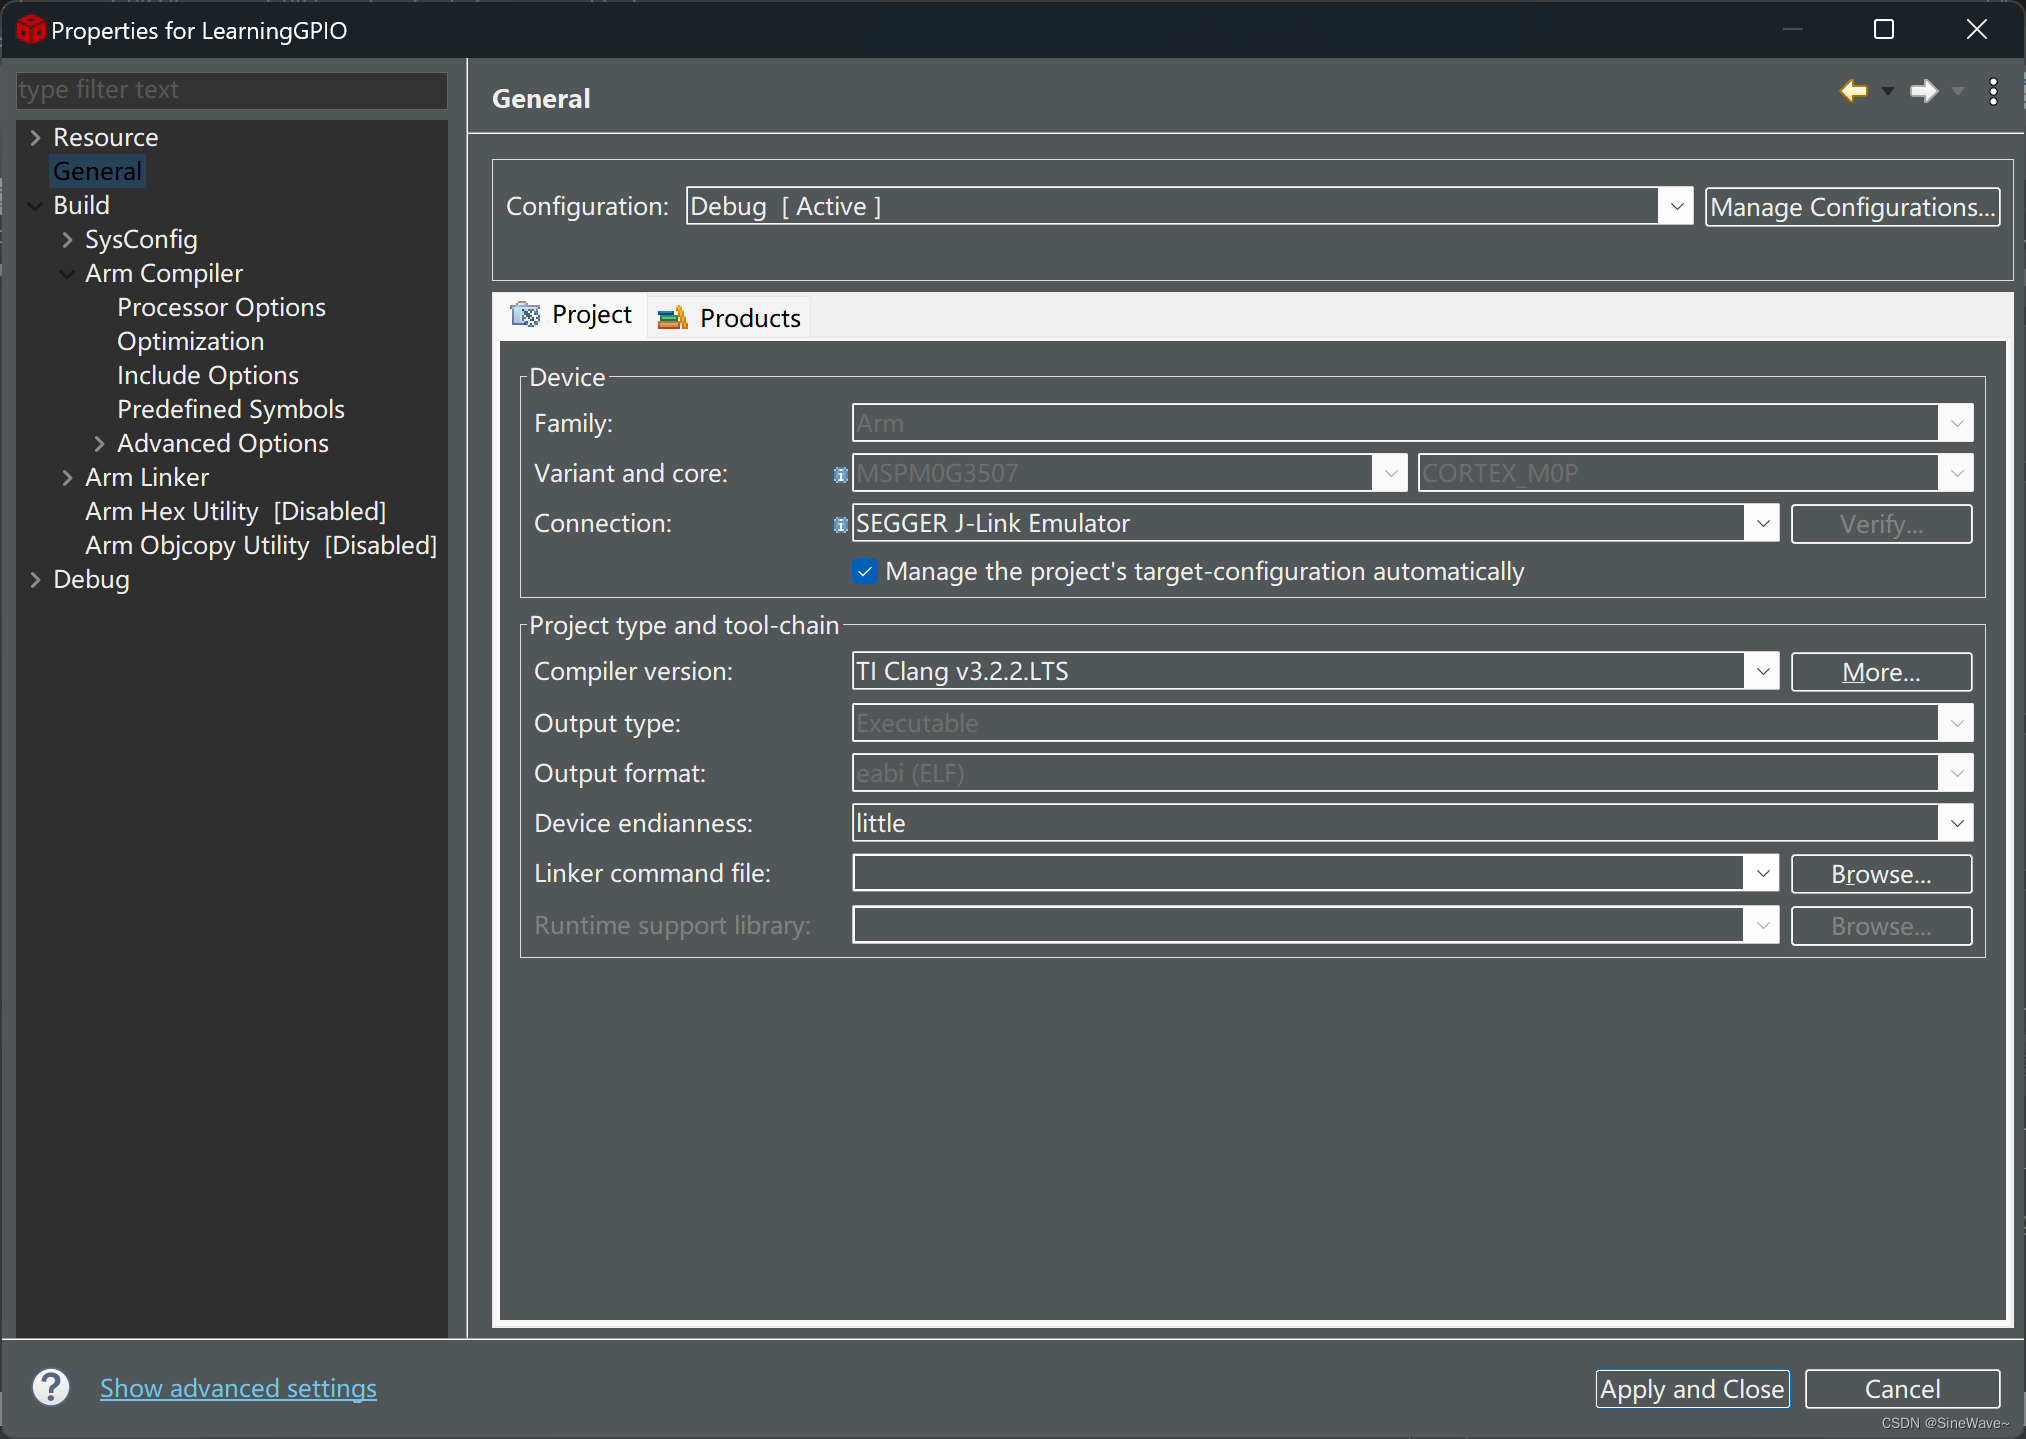Viewport: 2026px width, 1439px height.
Task: Expand the Resource tree node
Action: (35, 137)
